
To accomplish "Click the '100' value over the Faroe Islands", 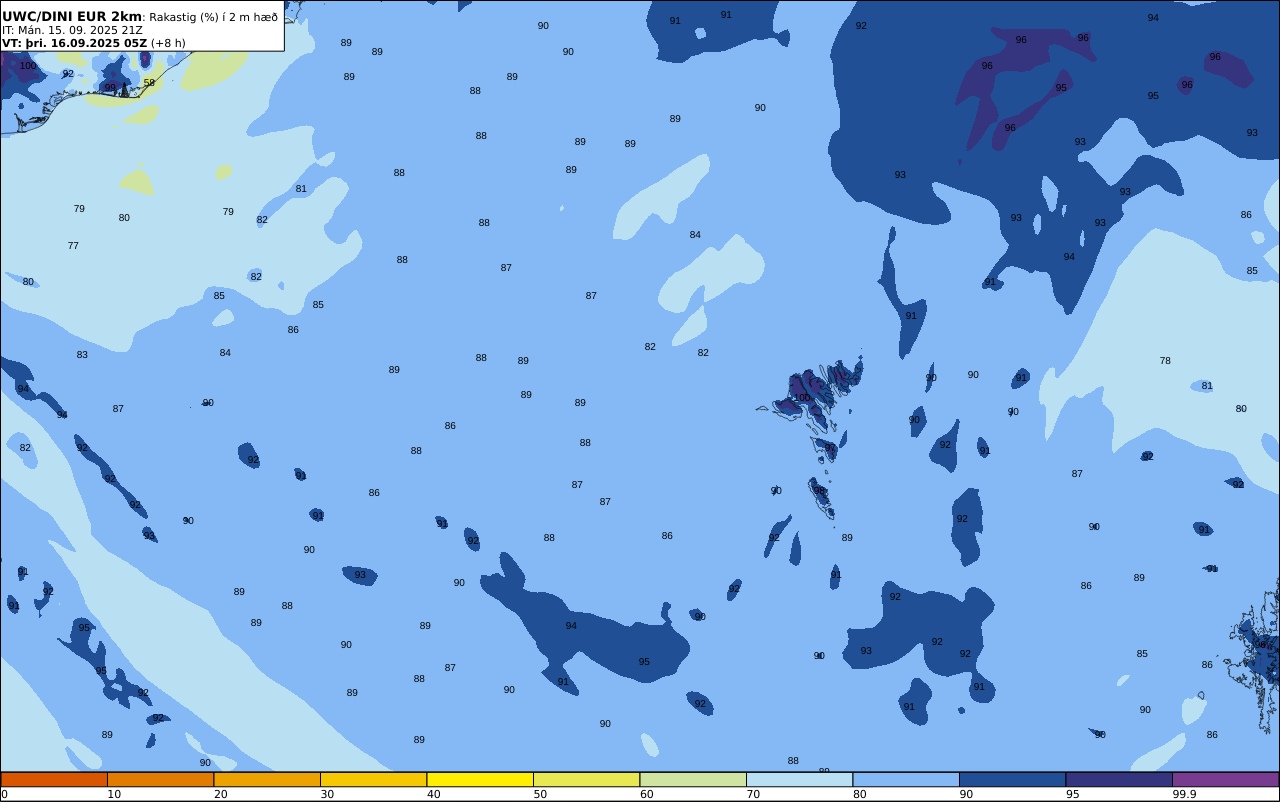I will coord(801,398).
